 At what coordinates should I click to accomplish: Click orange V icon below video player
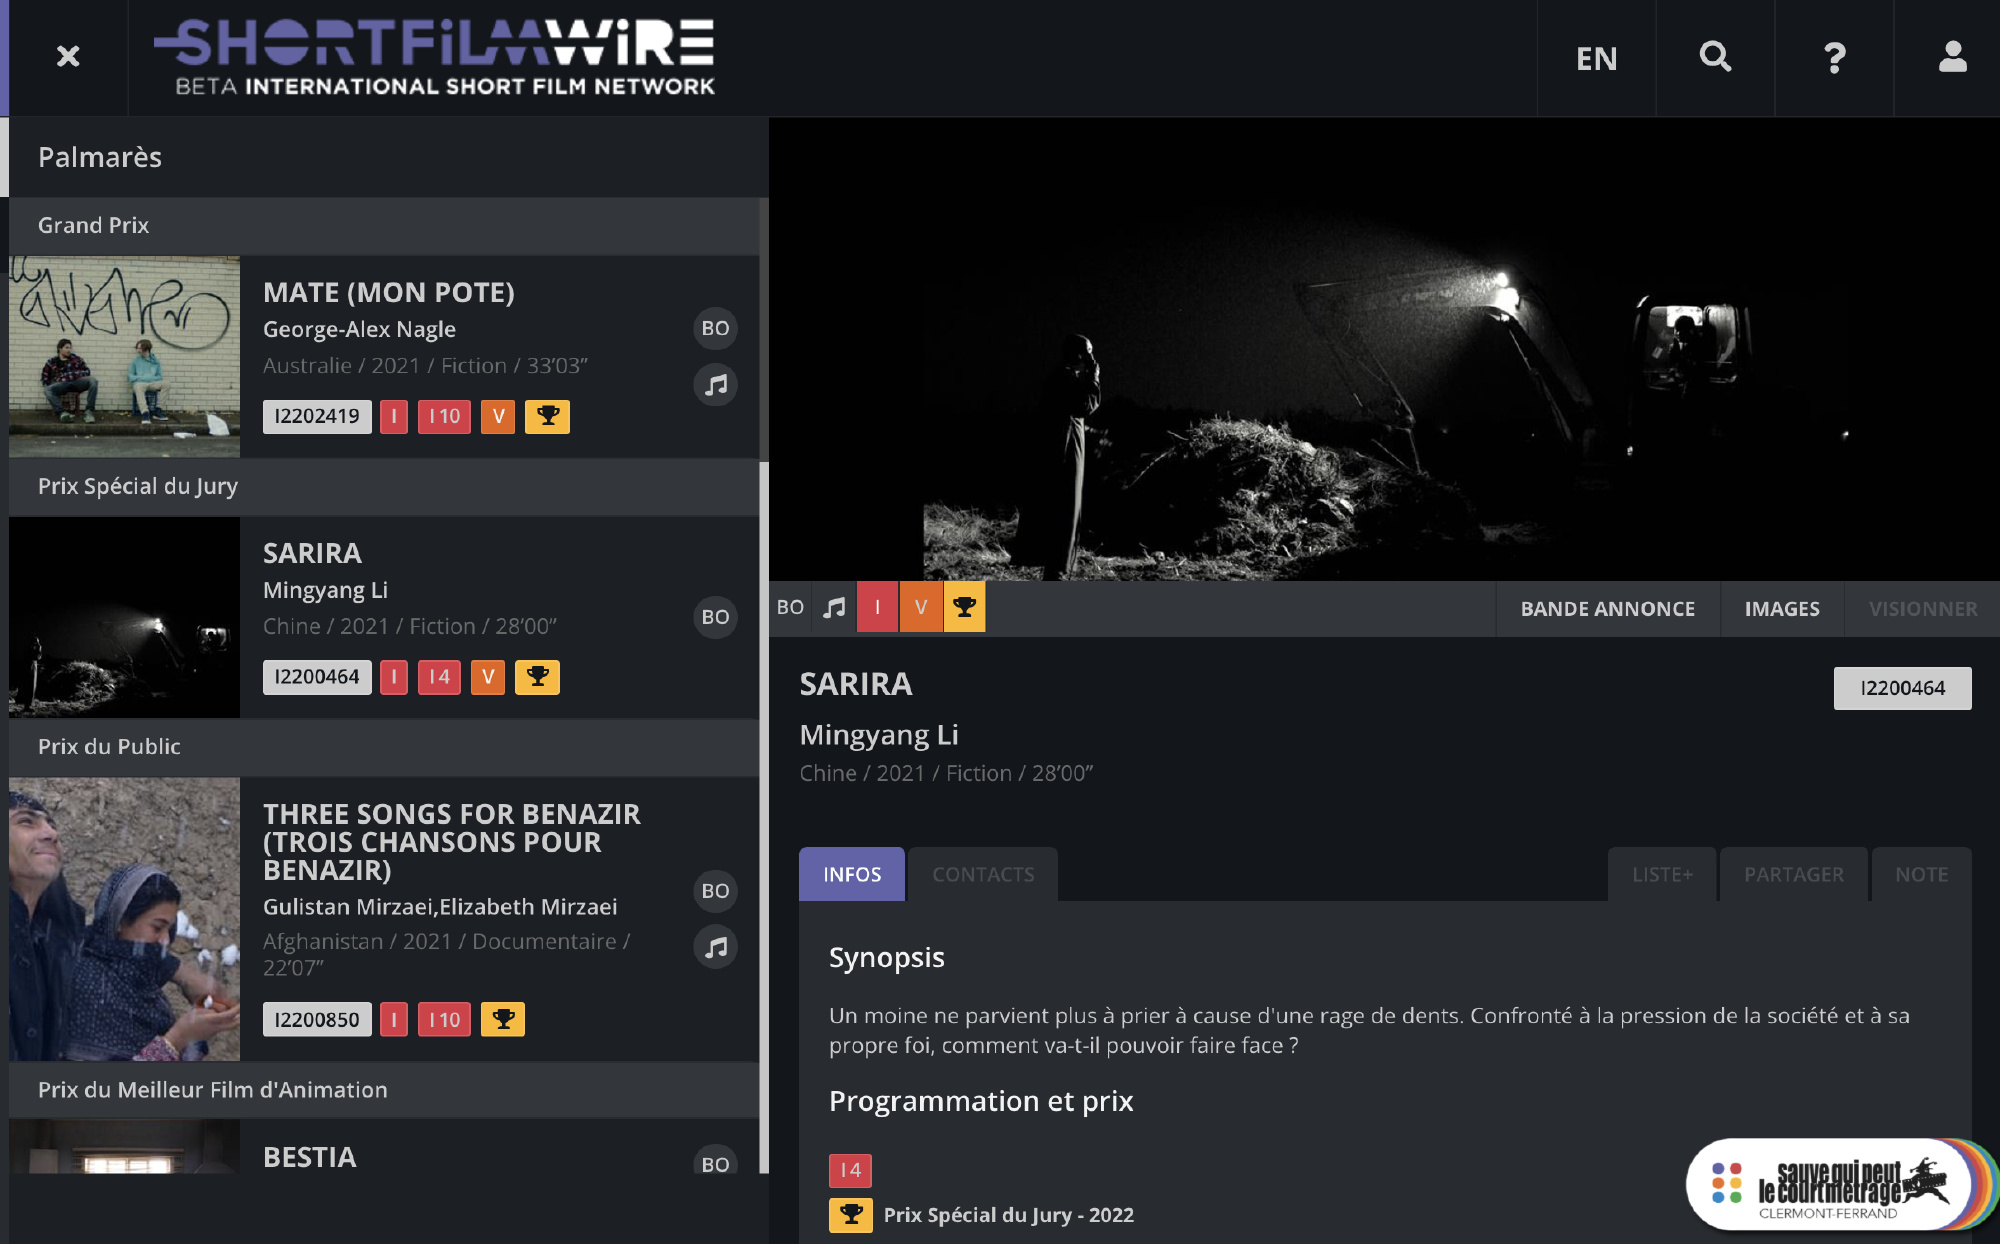pos(921,607)
